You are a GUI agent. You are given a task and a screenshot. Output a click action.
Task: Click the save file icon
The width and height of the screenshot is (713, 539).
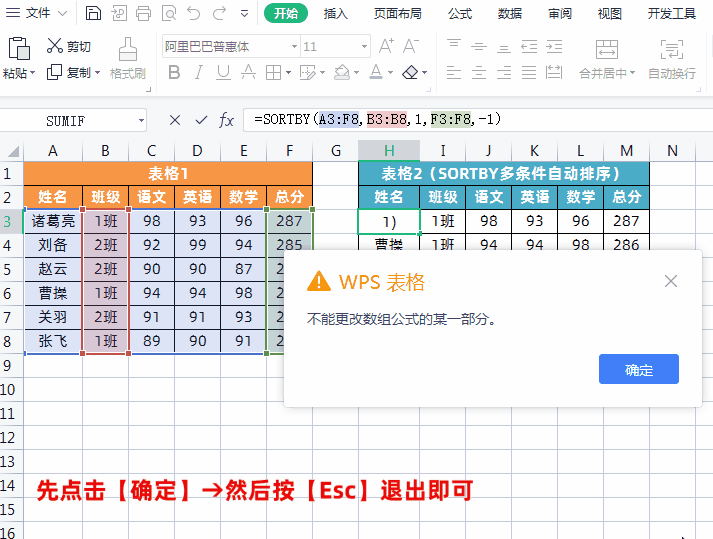(x=93, y=13)
